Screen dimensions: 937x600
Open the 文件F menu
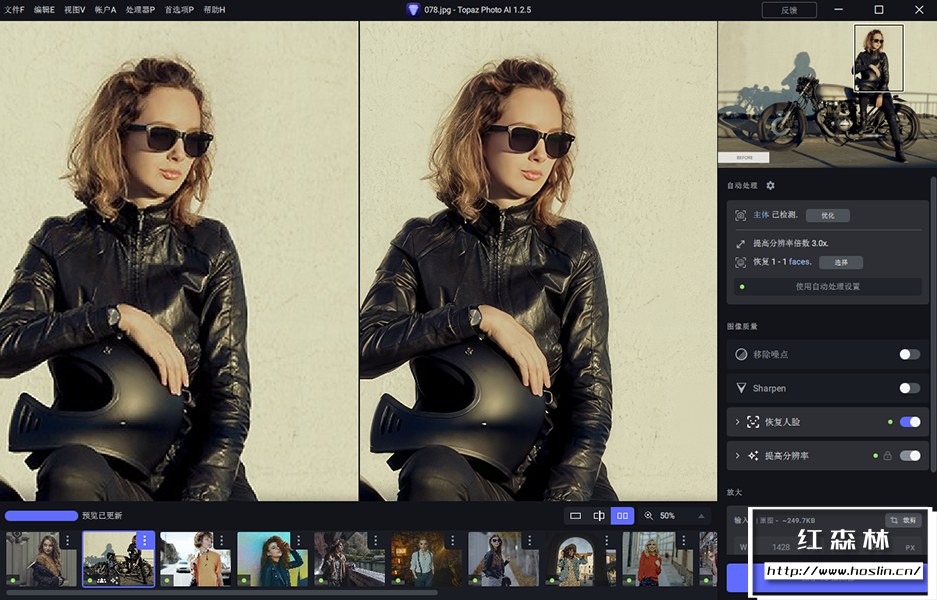pos(15,9)
